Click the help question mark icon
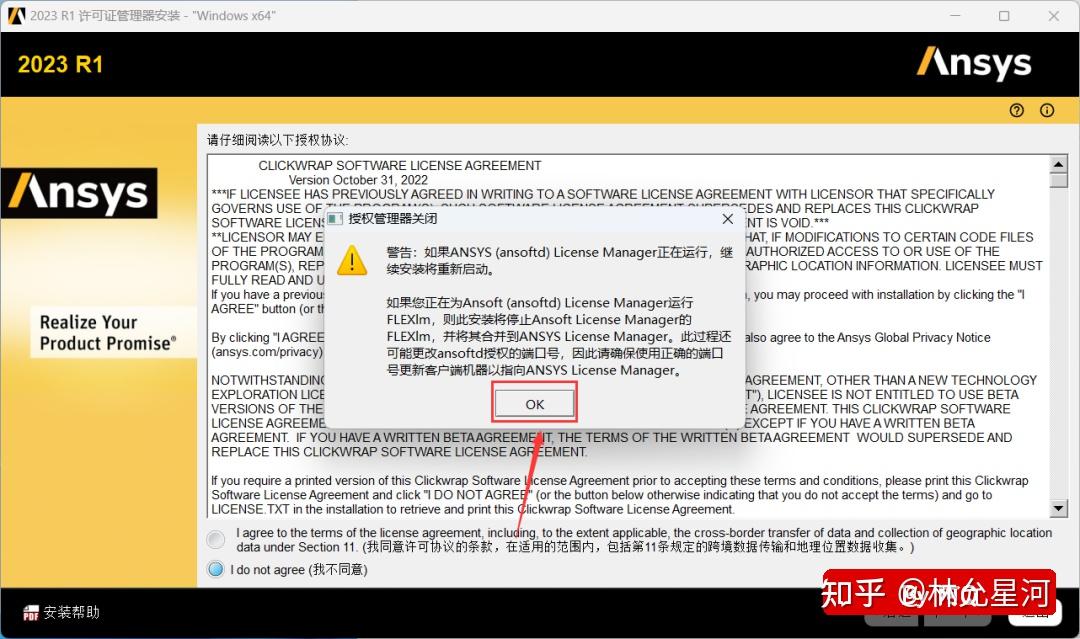Screen dimensions: 1080x639 (x=1017, y=110)
